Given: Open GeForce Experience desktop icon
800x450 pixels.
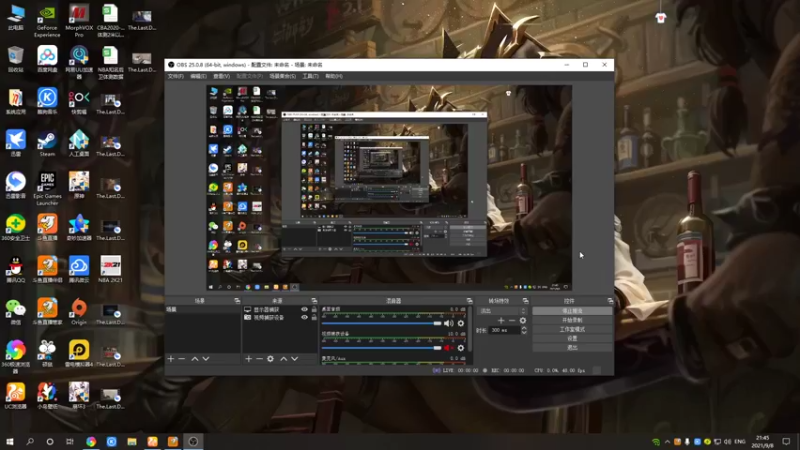Looking at the screenshot, I should click(x=47, y=20).
